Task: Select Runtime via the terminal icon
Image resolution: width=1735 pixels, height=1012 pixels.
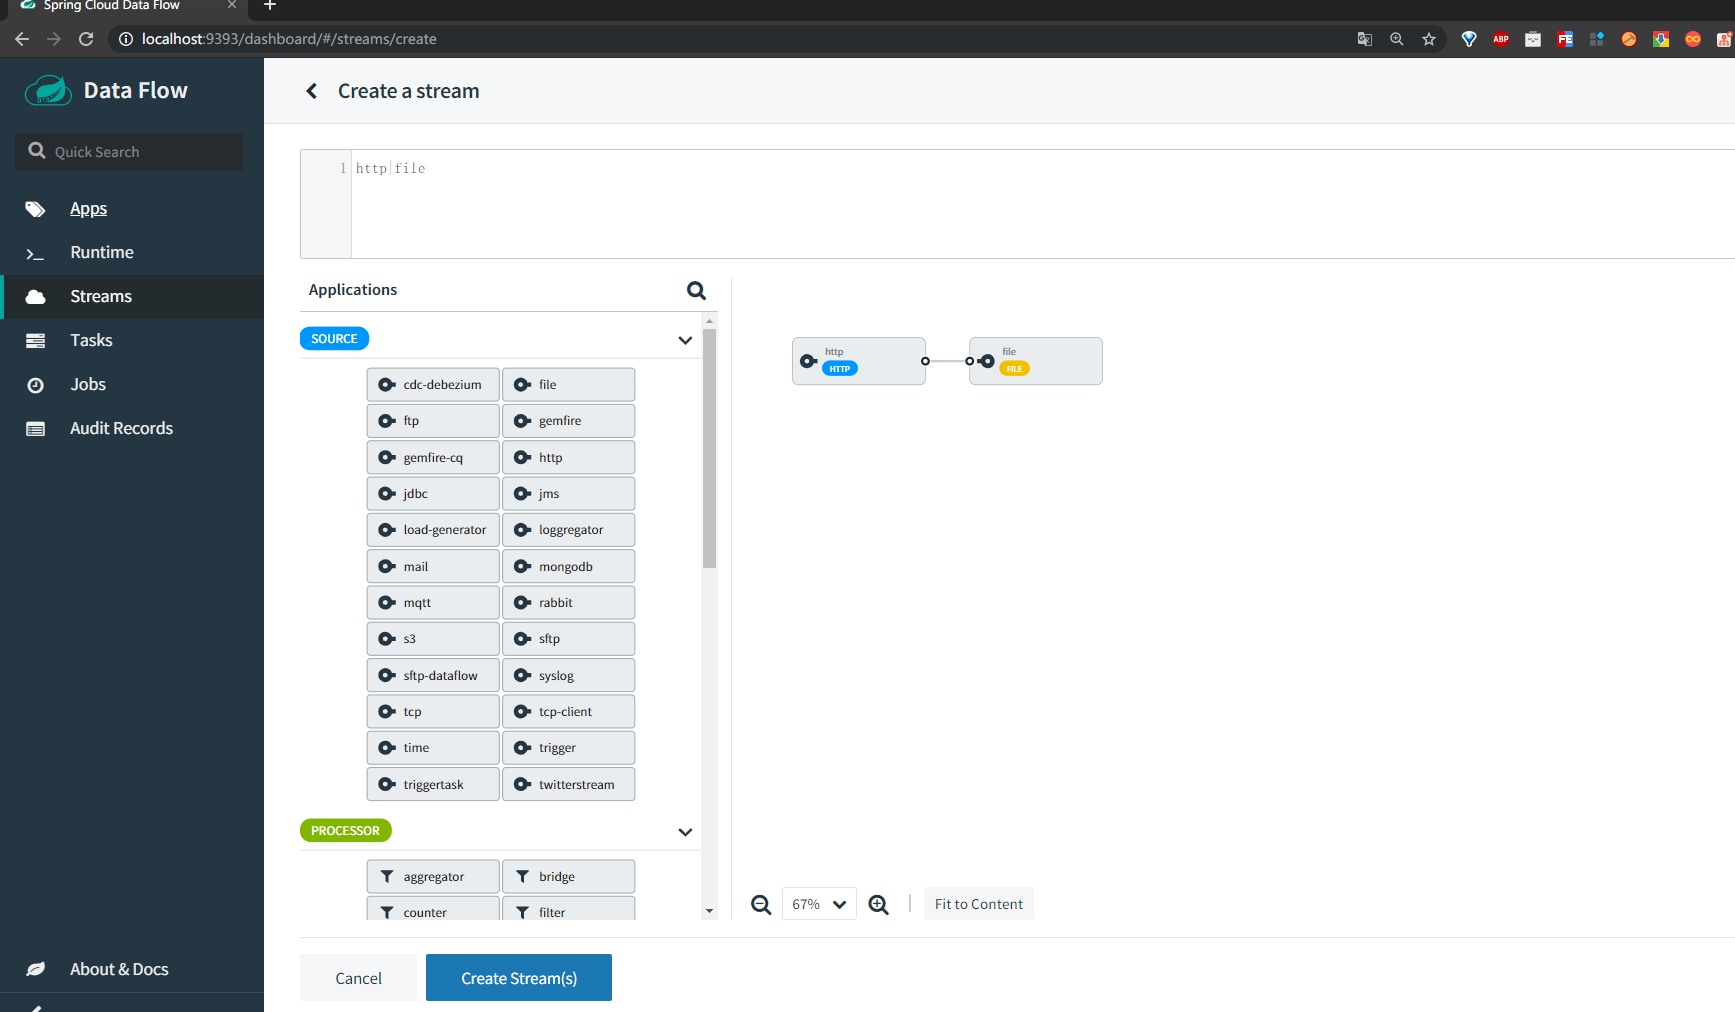Action: (x=35, y=252)
